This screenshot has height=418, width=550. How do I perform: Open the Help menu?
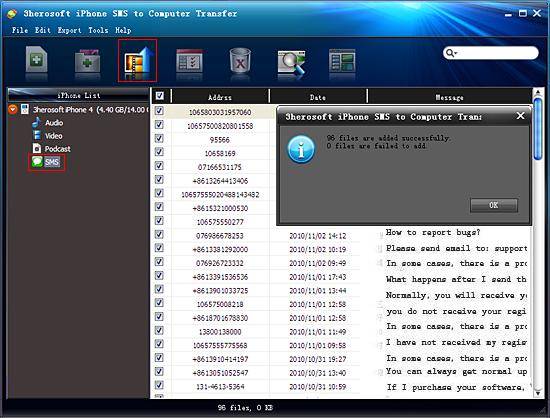tap(123, 30)
